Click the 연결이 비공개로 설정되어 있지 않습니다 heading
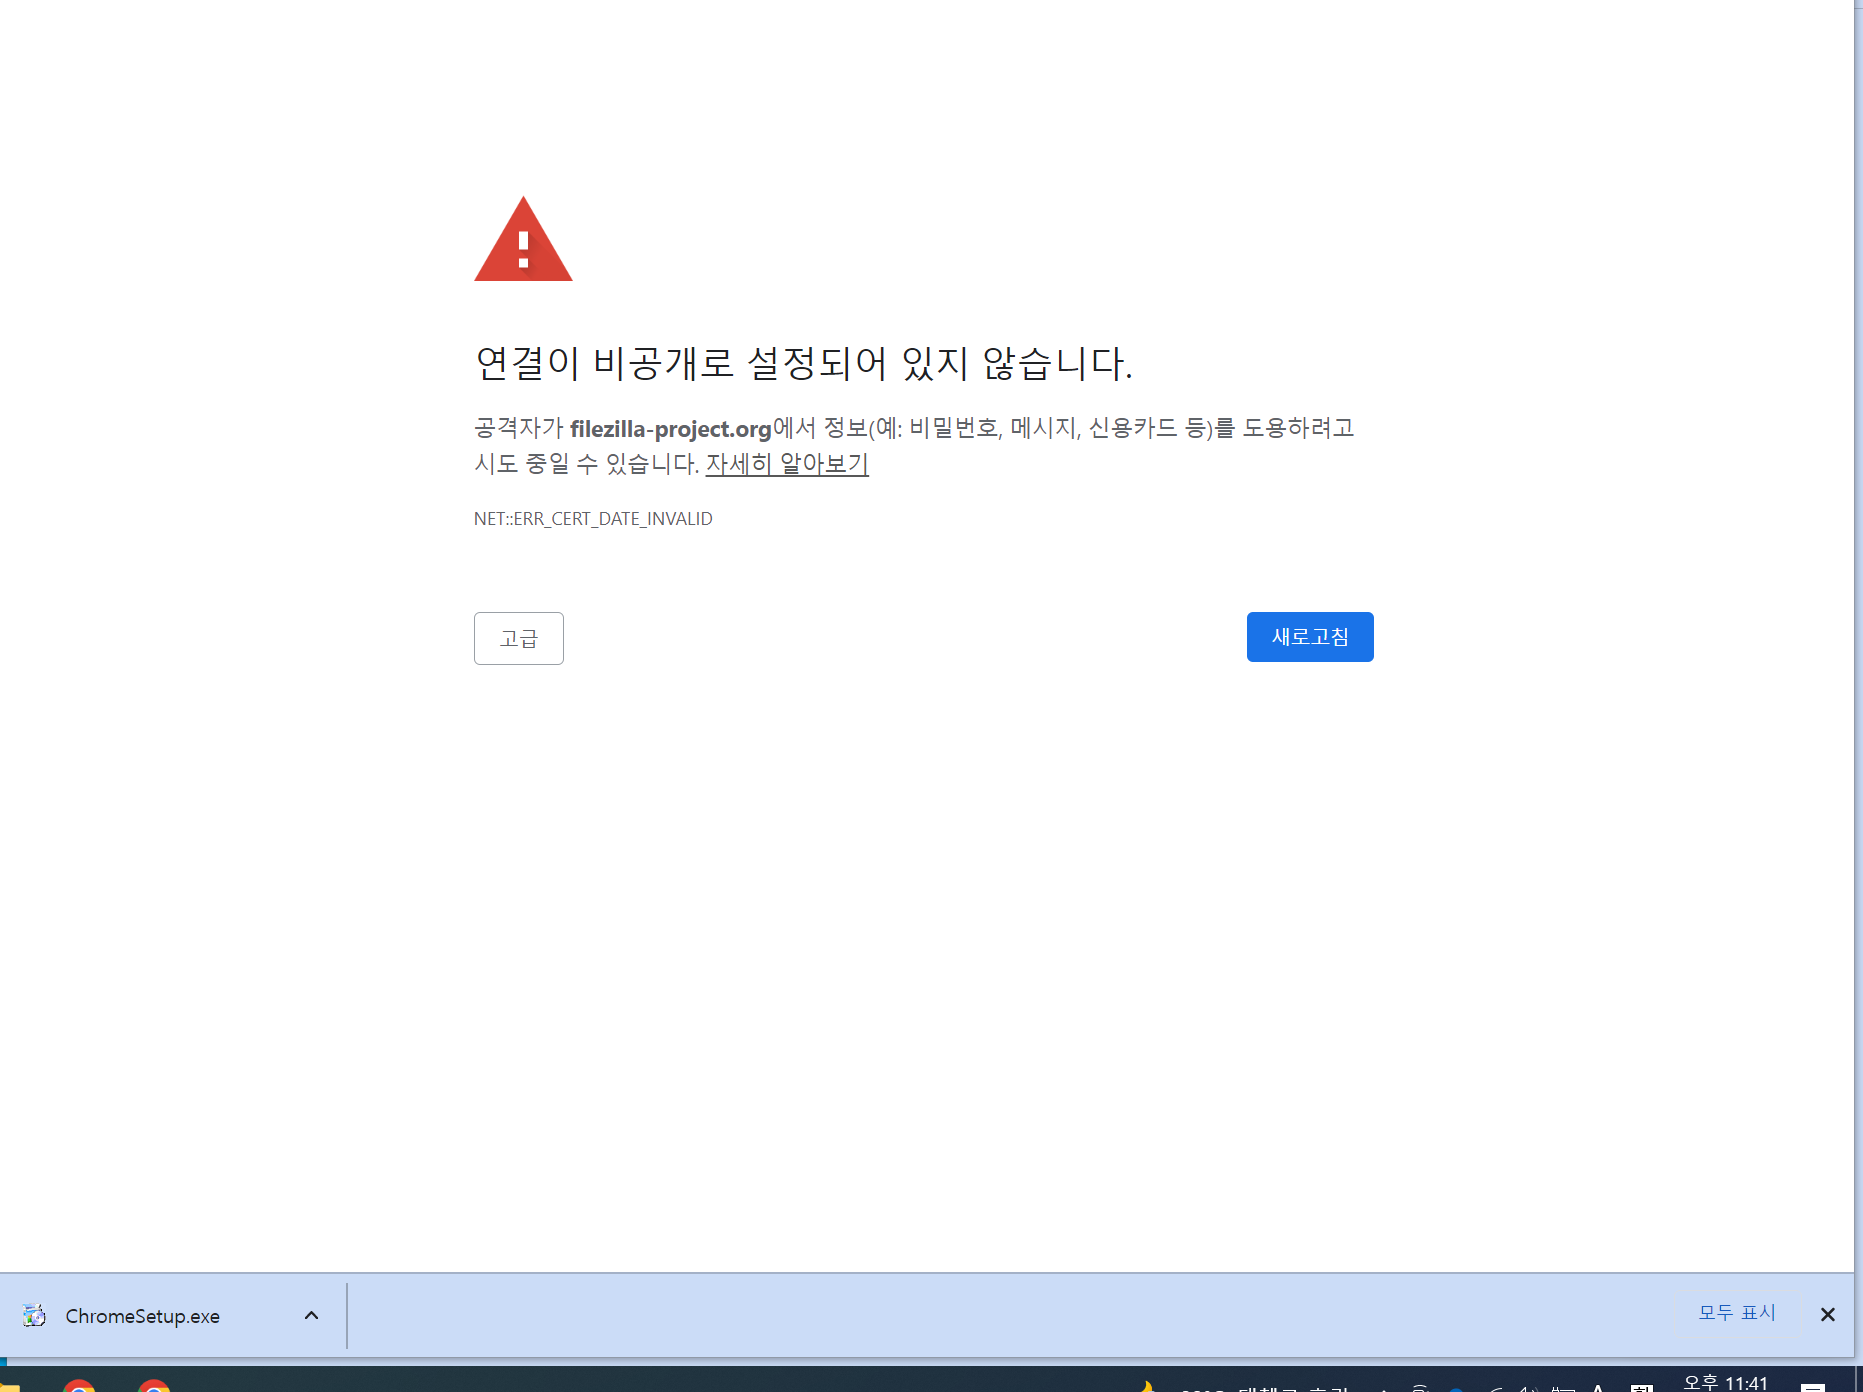This screenshot has width=1863, height=1392. click(x=804, y=362)
